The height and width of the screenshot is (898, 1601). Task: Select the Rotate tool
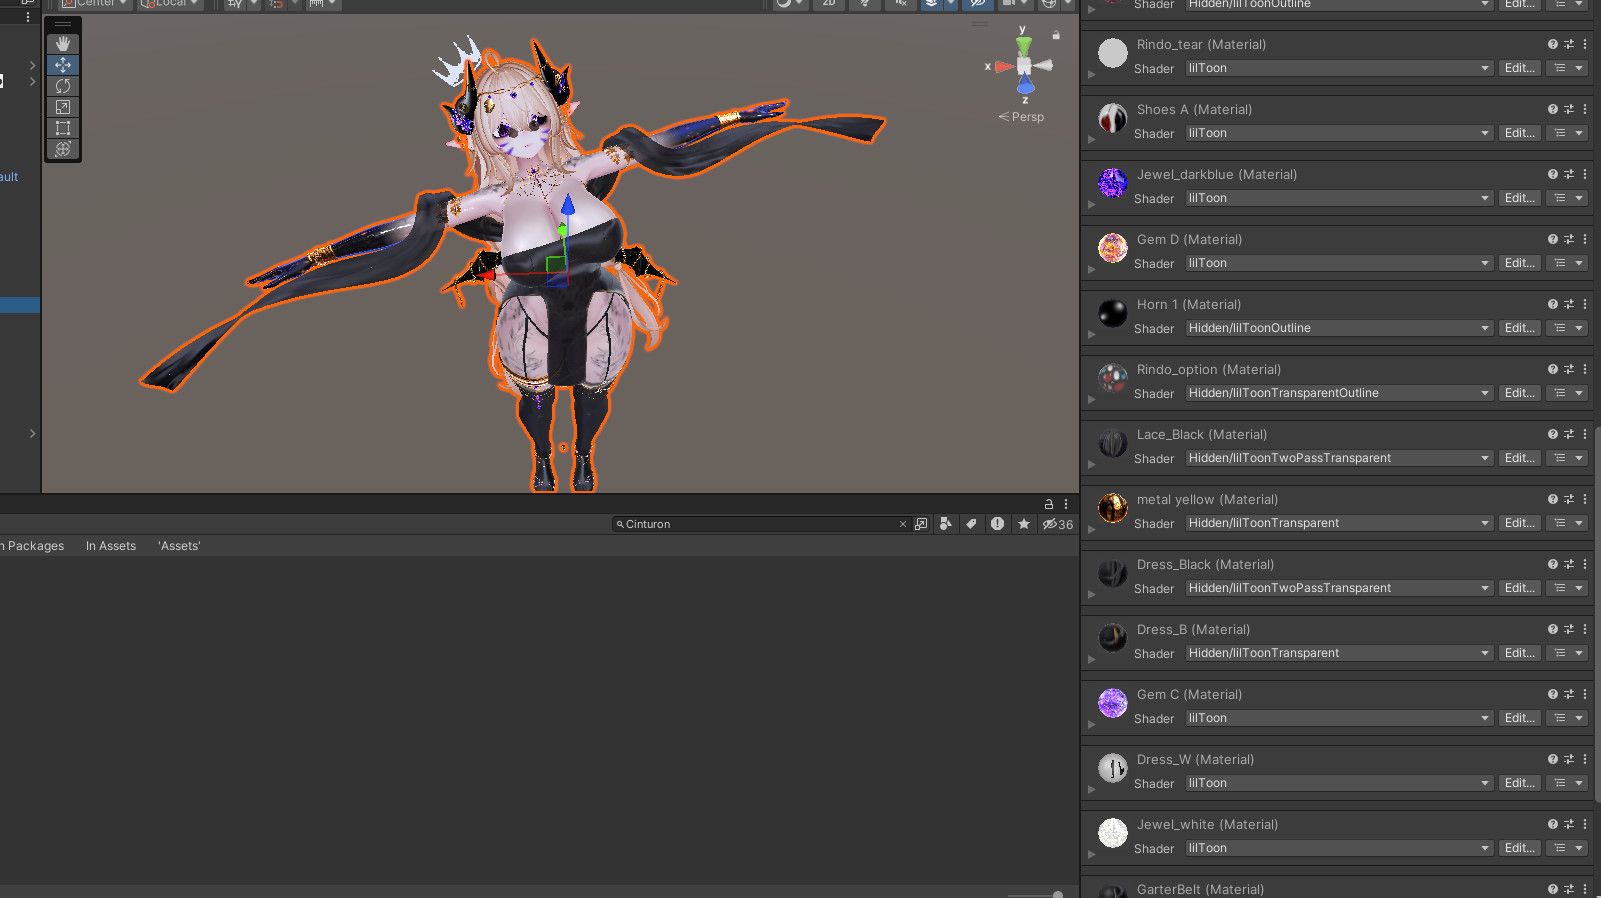(x=63, y=86)
